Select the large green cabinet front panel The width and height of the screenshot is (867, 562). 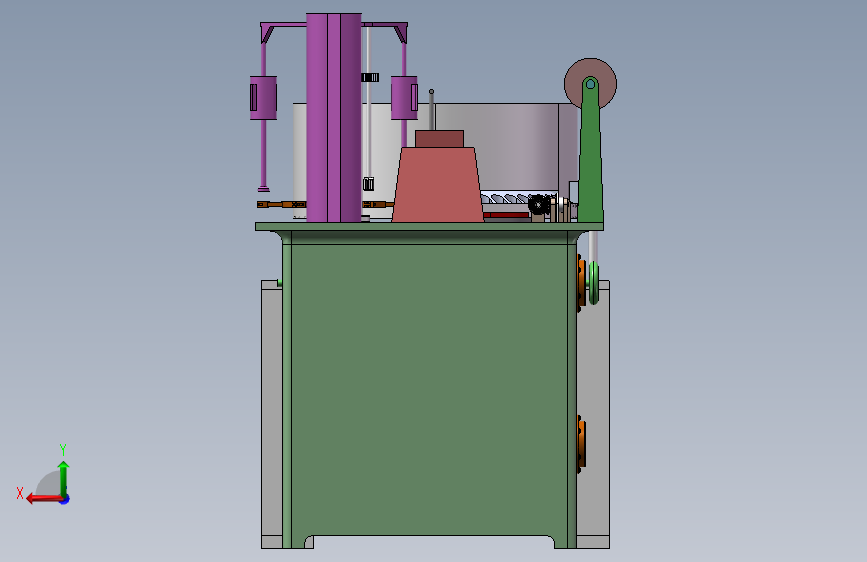click(x=429, y=387)
